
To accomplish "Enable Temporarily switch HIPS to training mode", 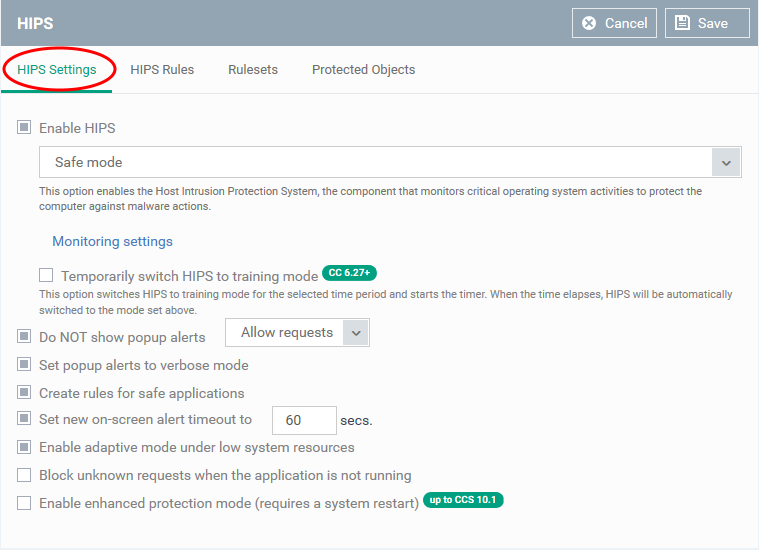I will pos(46,275).
